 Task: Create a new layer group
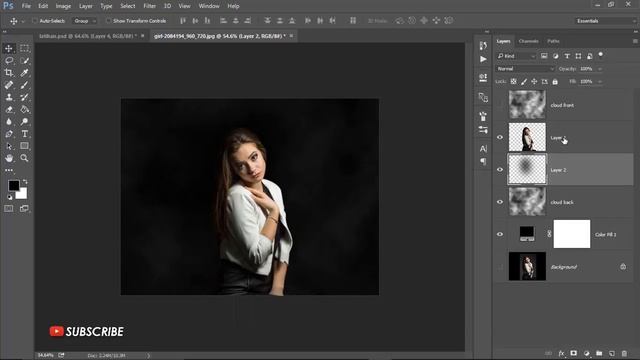(x=599, y=353)
